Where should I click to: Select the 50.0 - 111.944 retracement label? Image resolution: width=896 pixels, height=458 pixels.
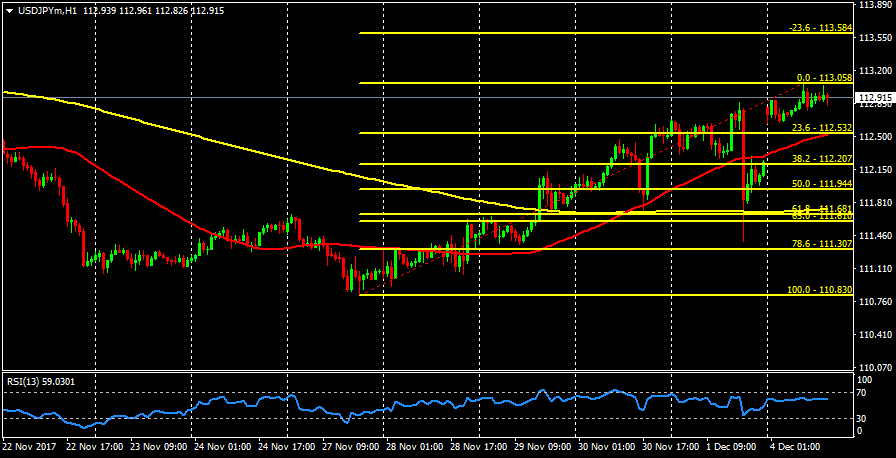[x=821, y=184]
